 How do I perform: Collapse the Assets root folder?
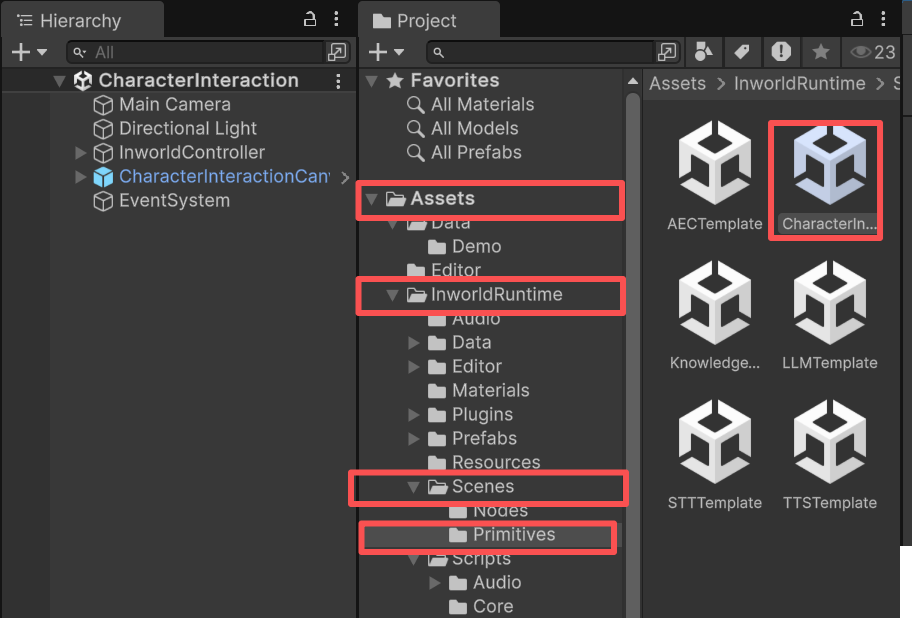[x=372, y=199]
